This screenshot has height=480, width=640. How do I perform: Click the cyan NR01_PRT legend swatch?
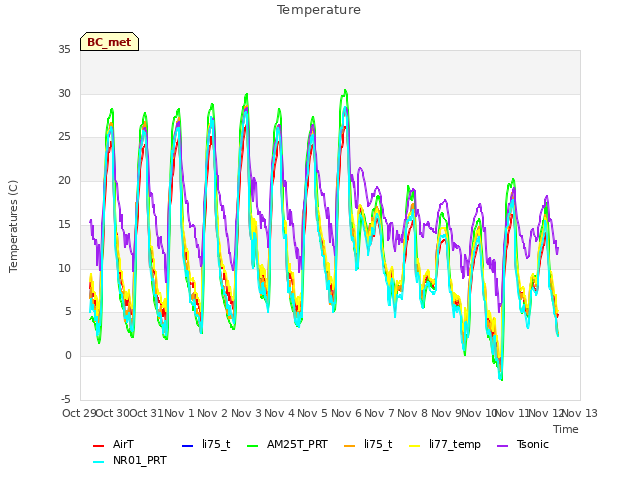(x=98, y=462)
